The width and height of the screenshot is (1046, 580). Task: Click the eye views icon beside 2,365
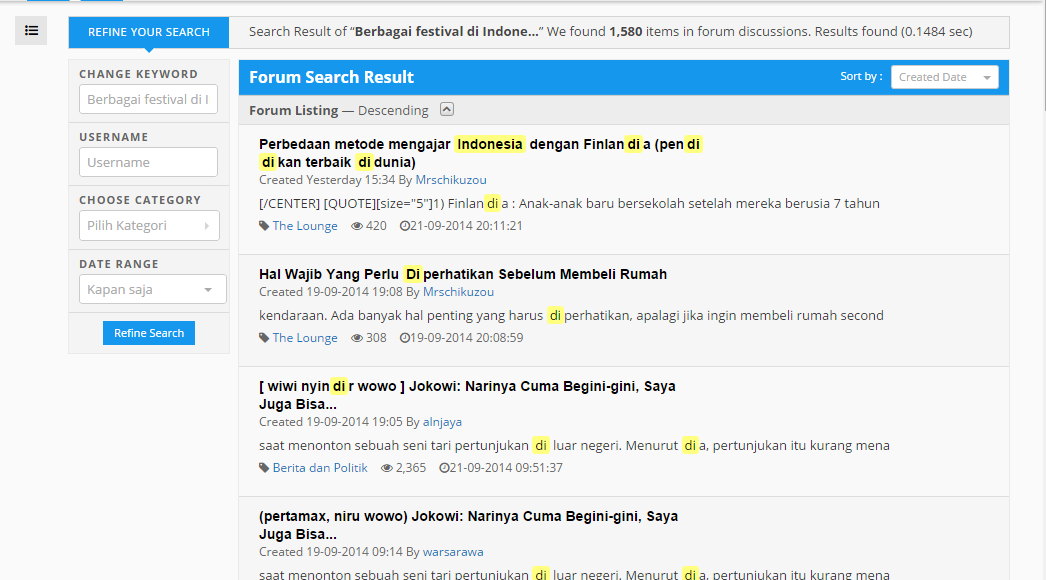(387, 469)
